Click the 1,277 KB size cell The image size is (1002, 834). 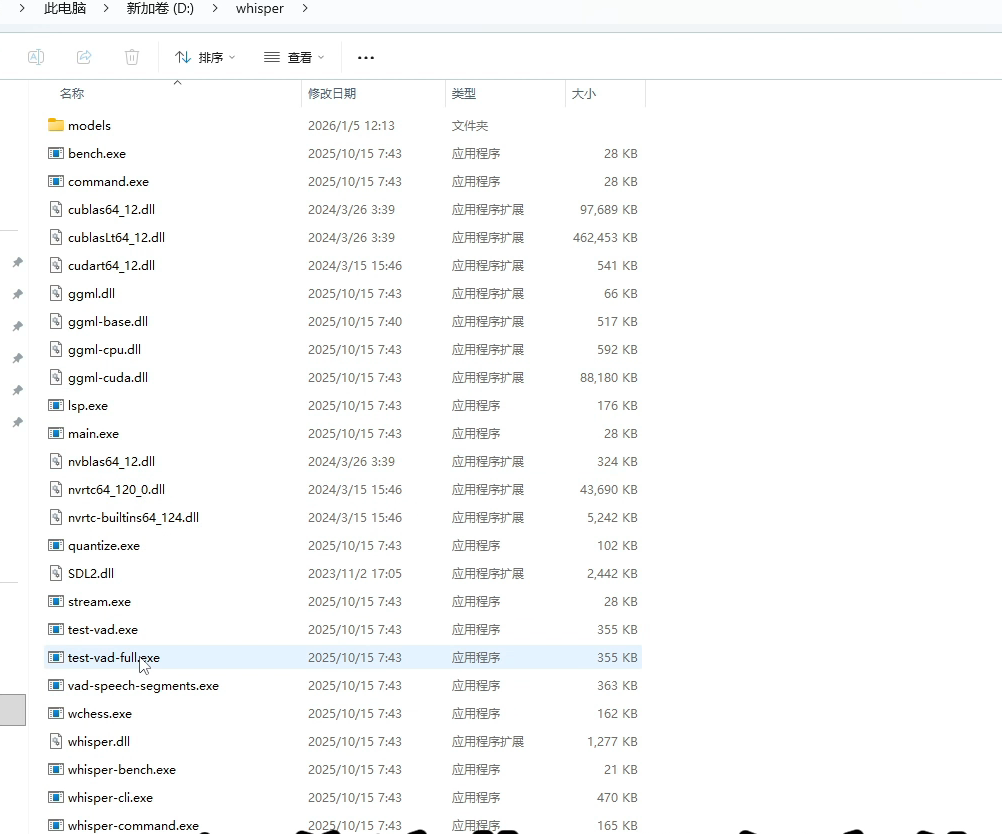click(612, 742)
